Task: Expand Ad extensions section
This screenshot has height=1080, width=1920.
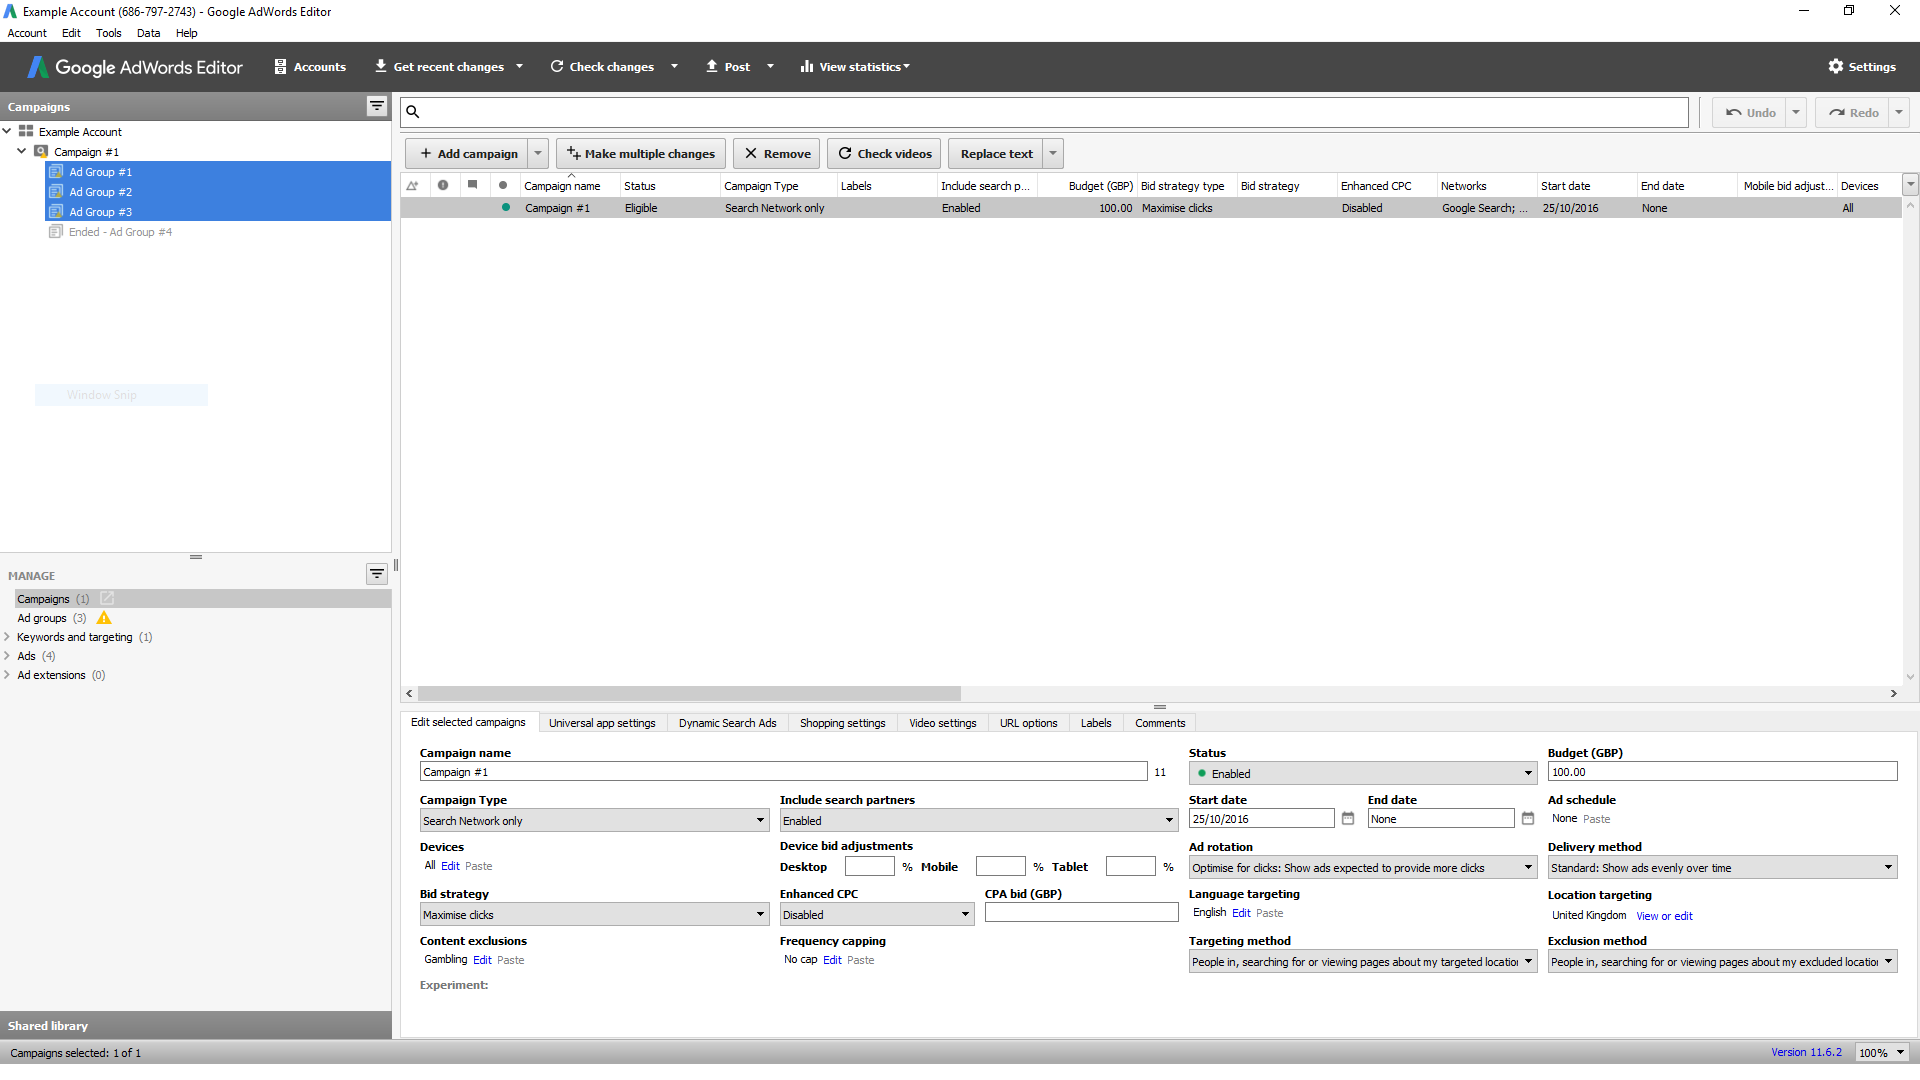Action: (x=7, y=675)
